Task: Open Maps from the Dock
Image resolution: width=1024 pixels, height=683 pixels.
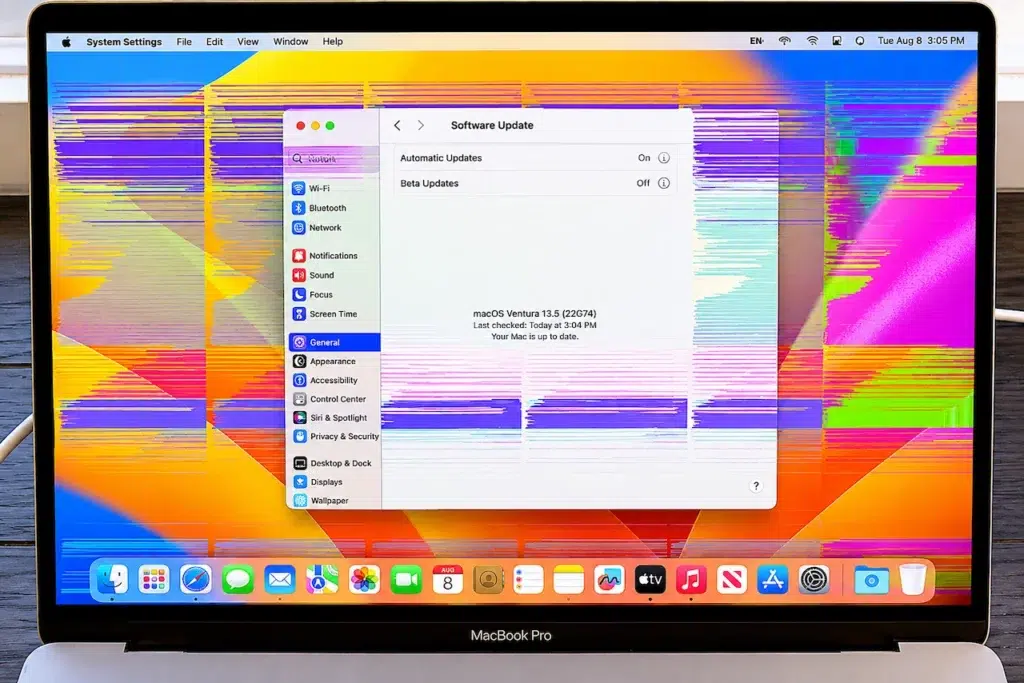Action: click(322, 579)
